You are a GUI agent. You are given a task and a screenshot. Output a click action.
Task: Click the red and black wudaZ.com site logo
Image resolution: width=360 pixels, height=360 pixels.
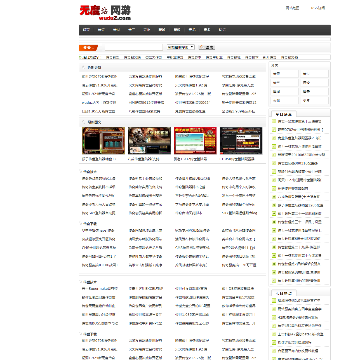click(x=105, y=13)
